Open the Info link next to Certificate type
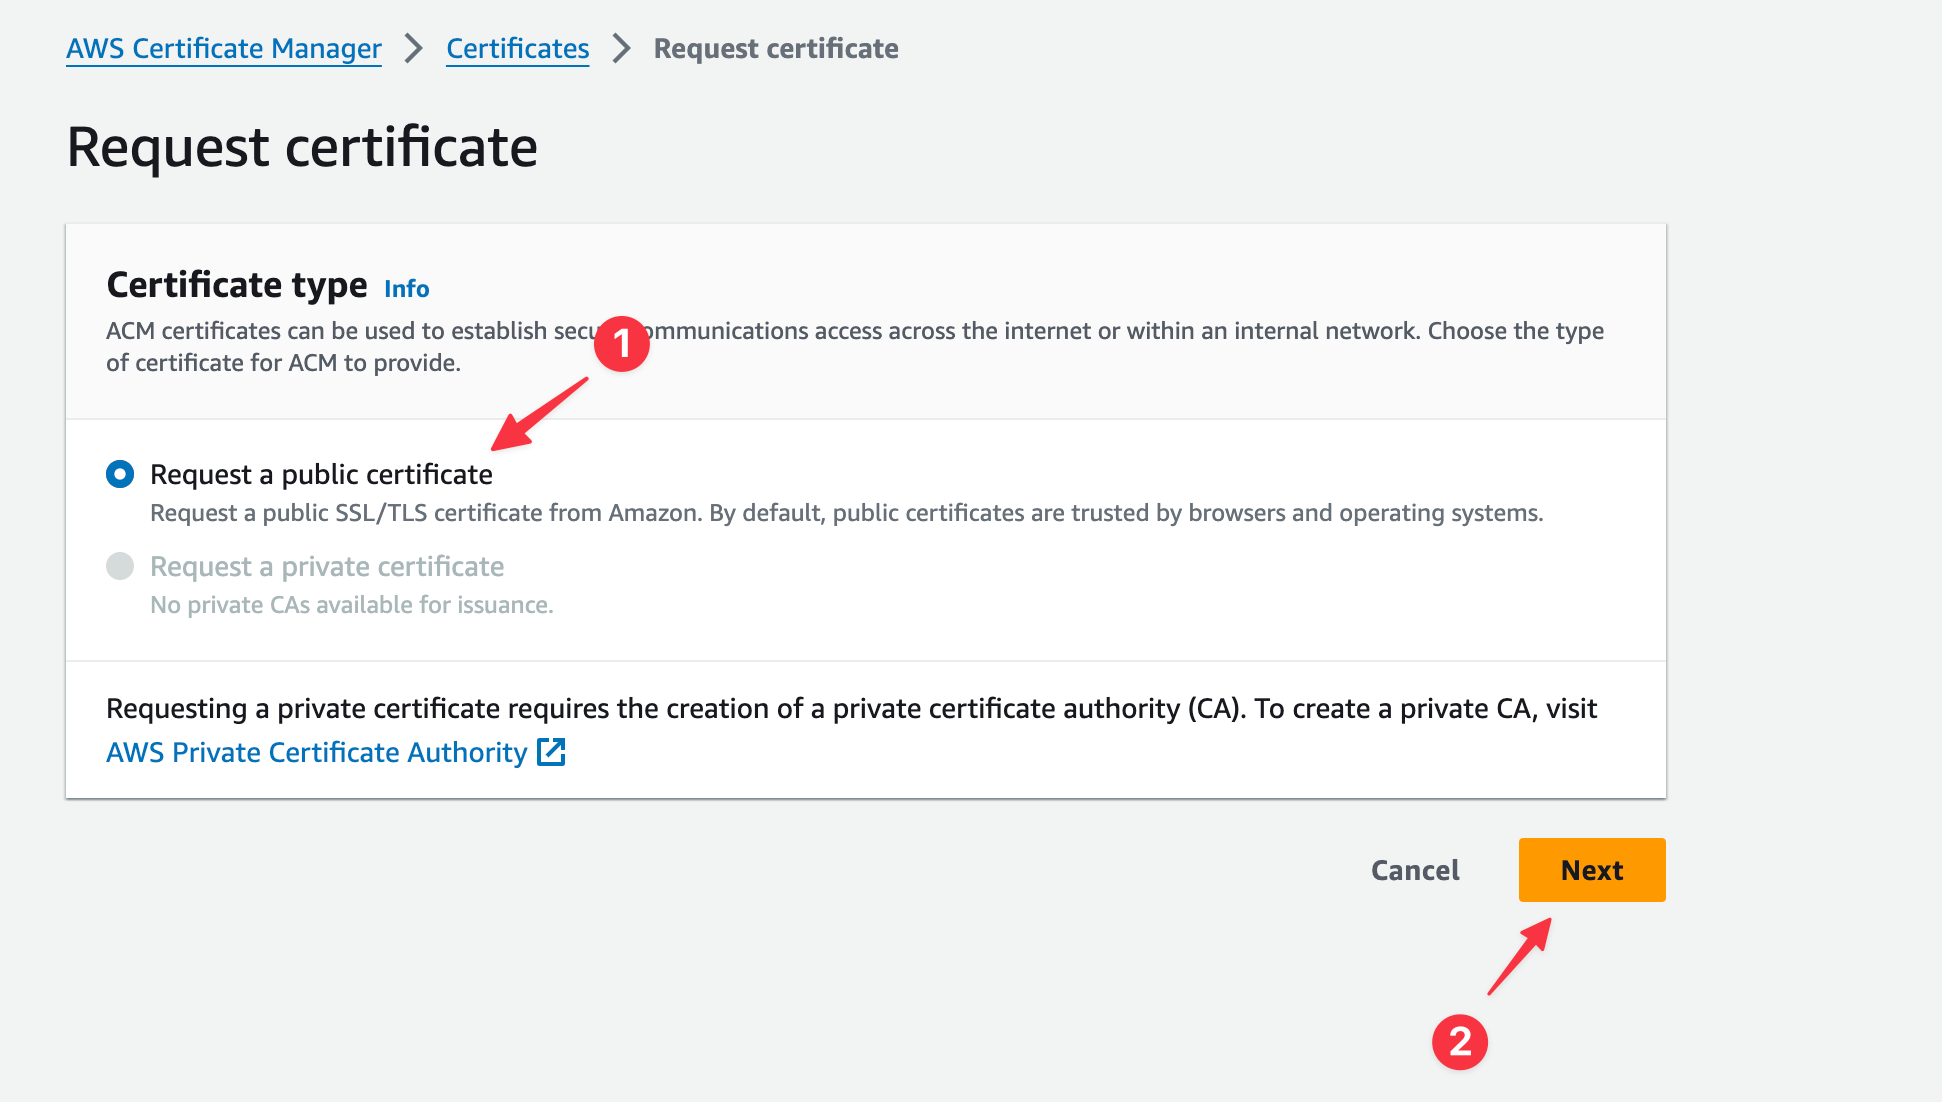 (x=406, y=289)
